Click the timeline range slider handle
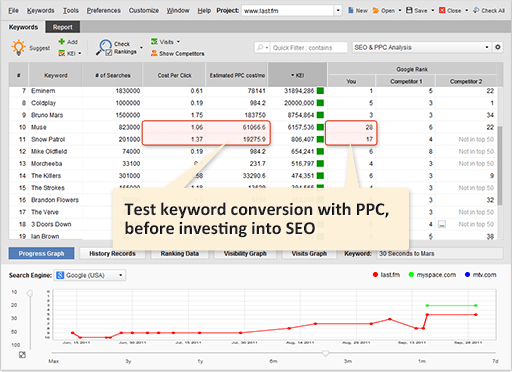Viewport: 512px width, 372px height. coord(326,353)
